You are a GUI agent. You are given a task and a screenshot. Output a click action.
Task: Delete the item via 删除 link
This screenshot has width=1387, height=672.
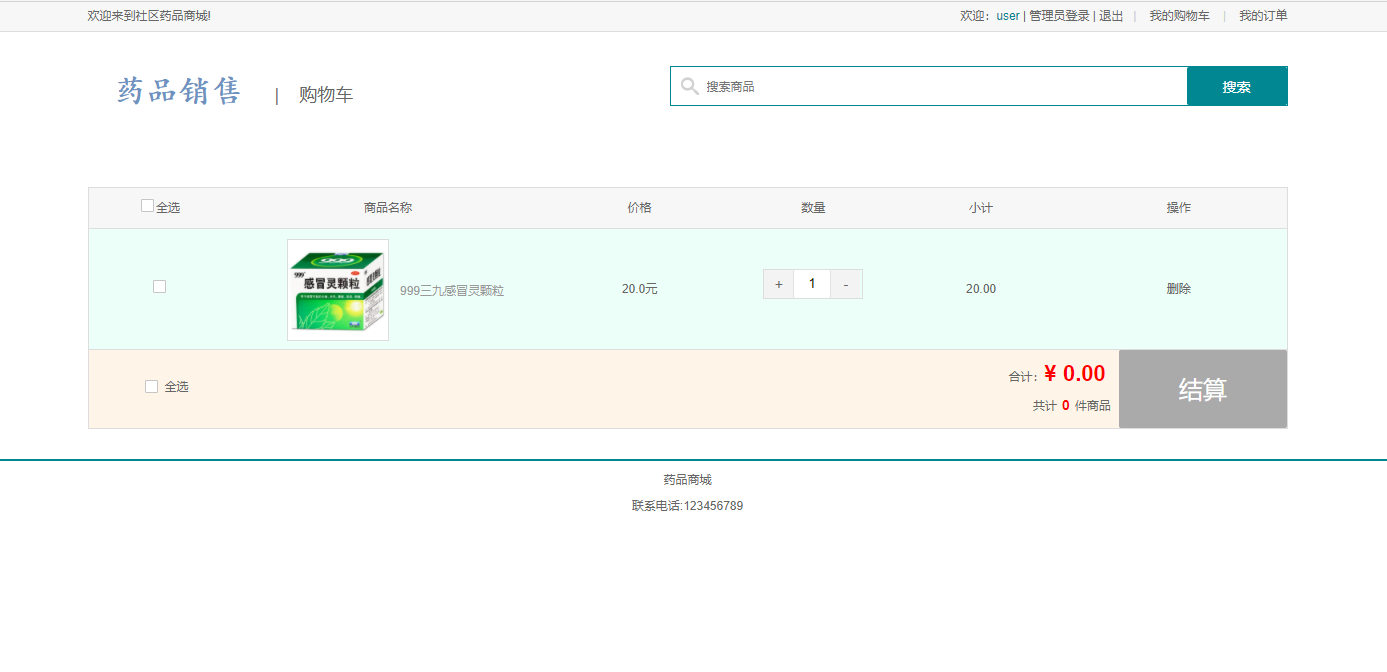1178,288
